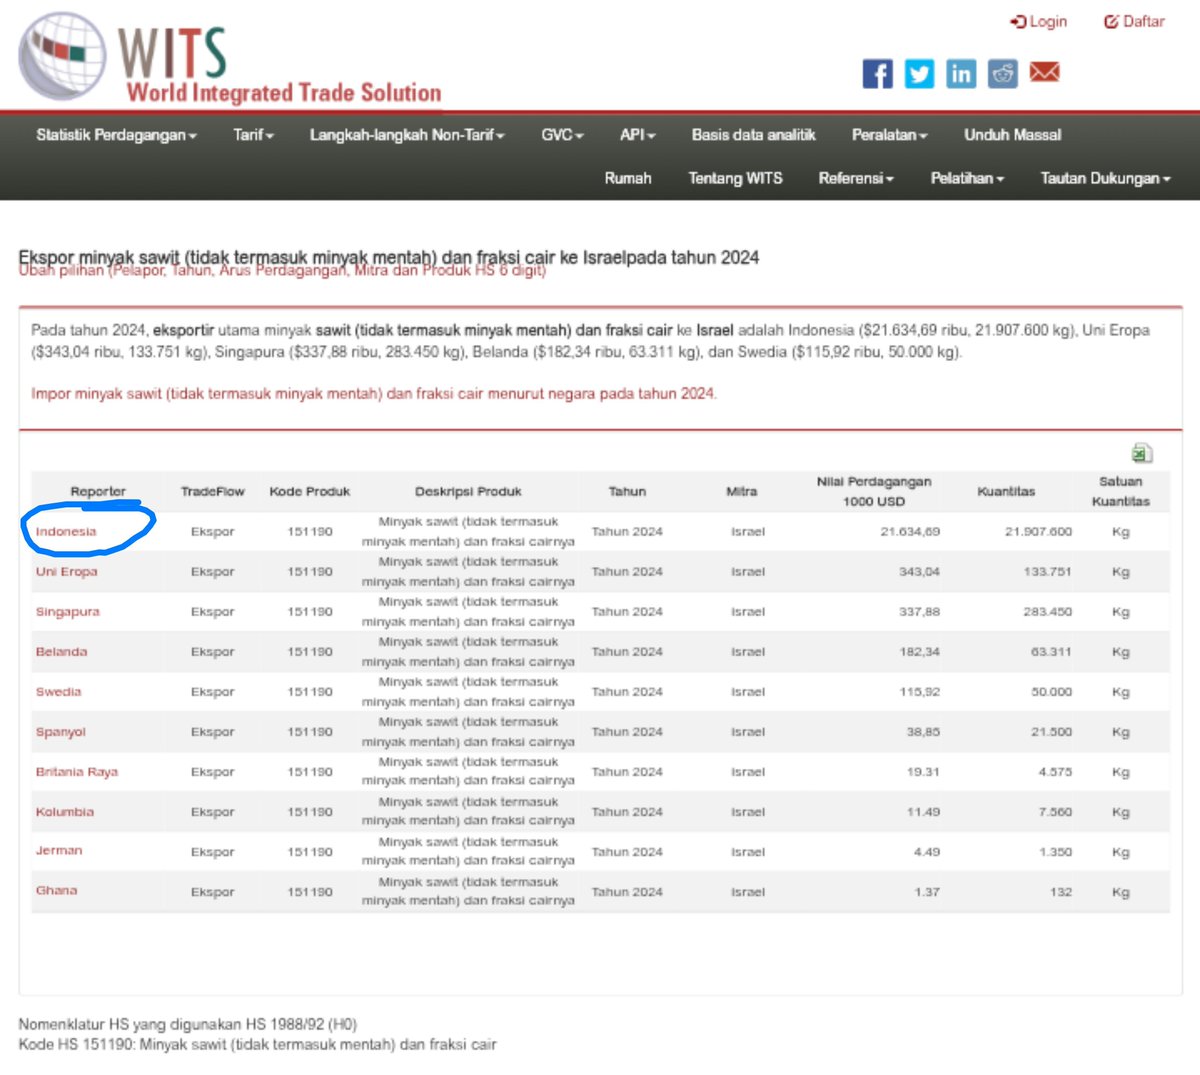
Task: Click the email envelope icon
Action: coord(1044,72)
